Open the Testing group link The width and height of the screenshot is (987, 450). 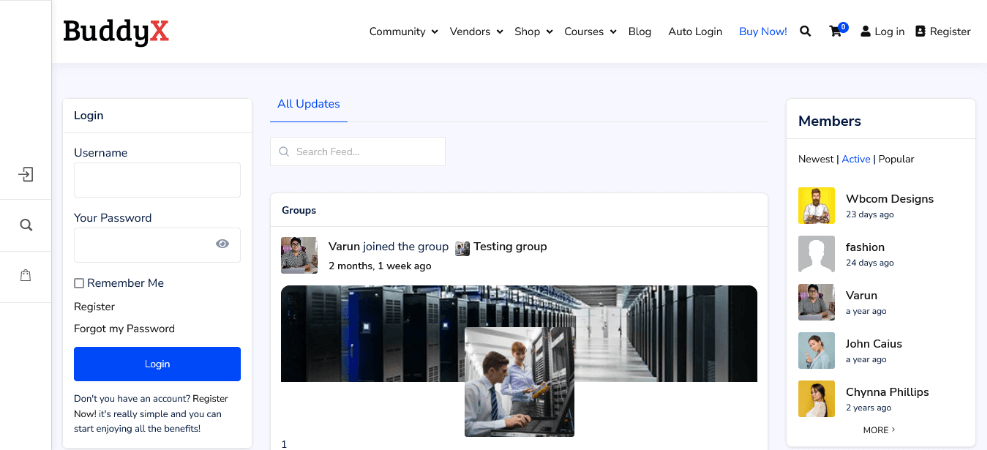click(510, 247)
